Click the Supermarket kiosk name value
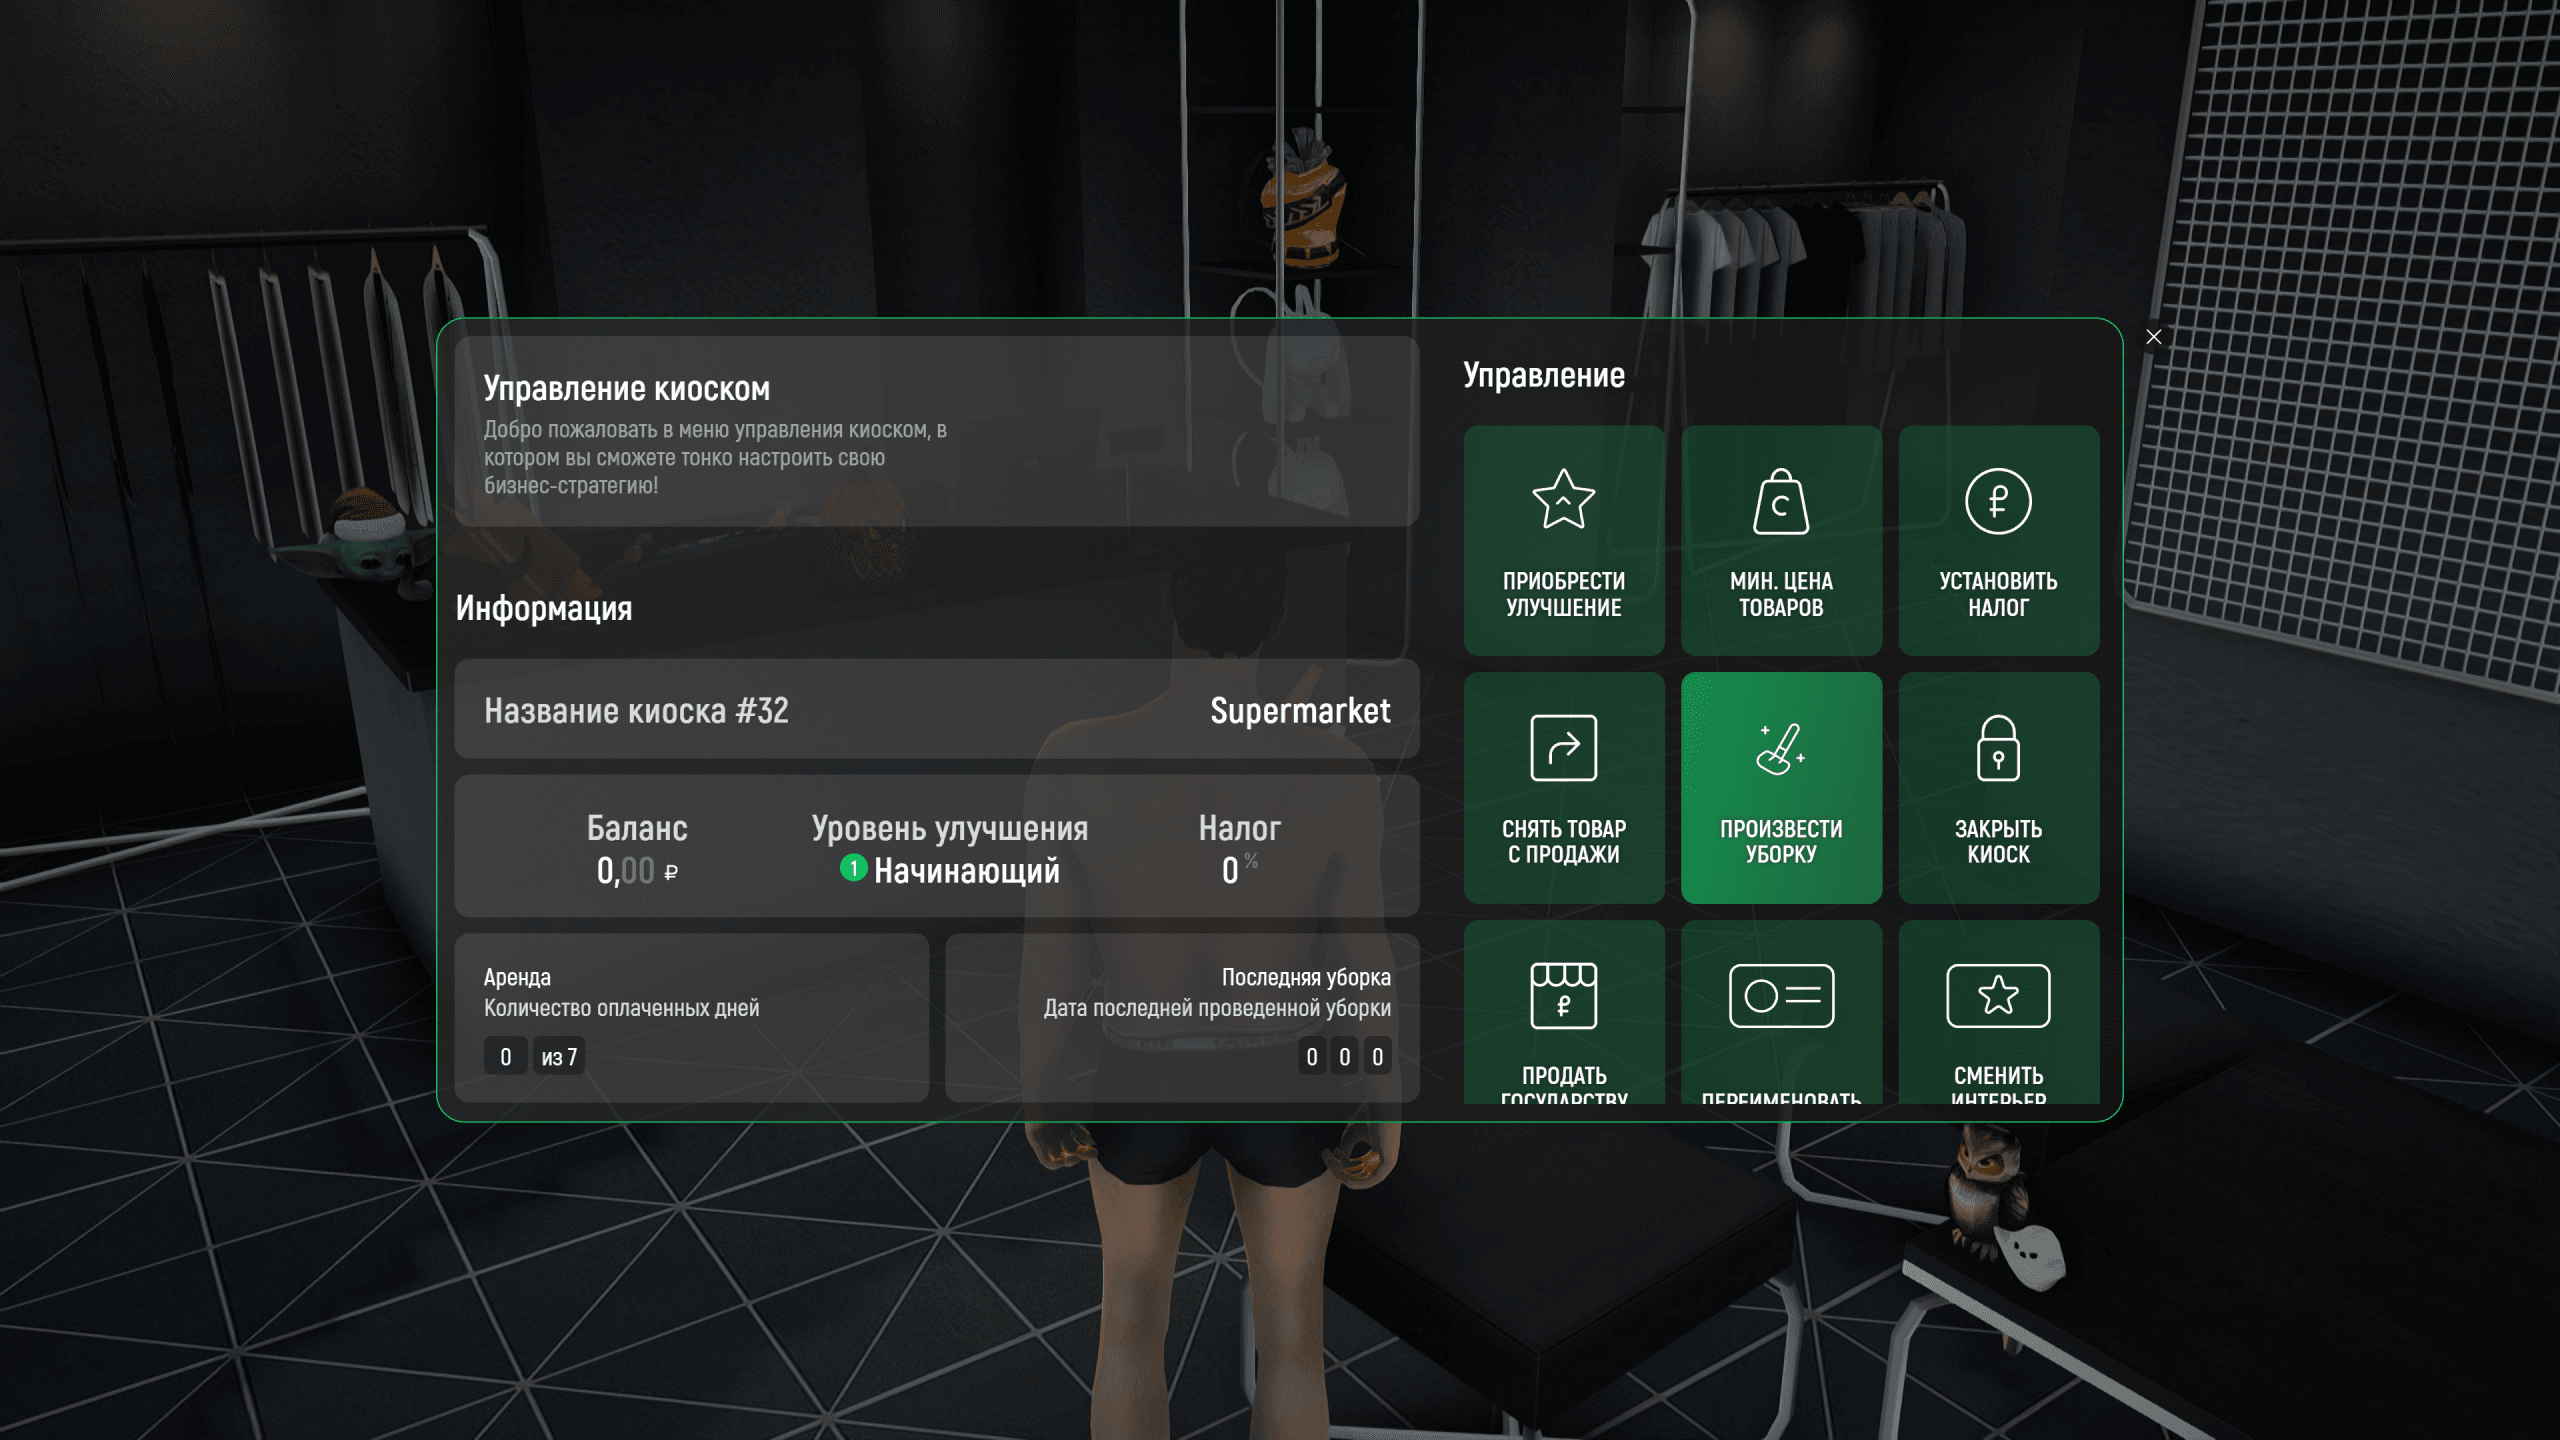 (1299, 711)
